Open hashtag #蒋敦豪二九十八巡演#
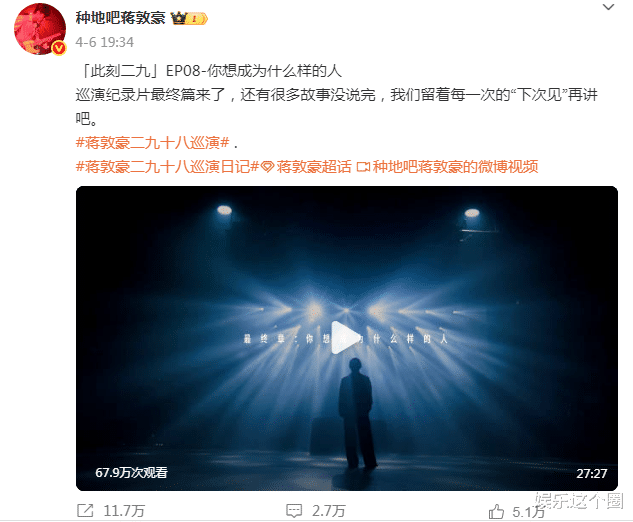 pyautogui.click(x=153, y=143)
